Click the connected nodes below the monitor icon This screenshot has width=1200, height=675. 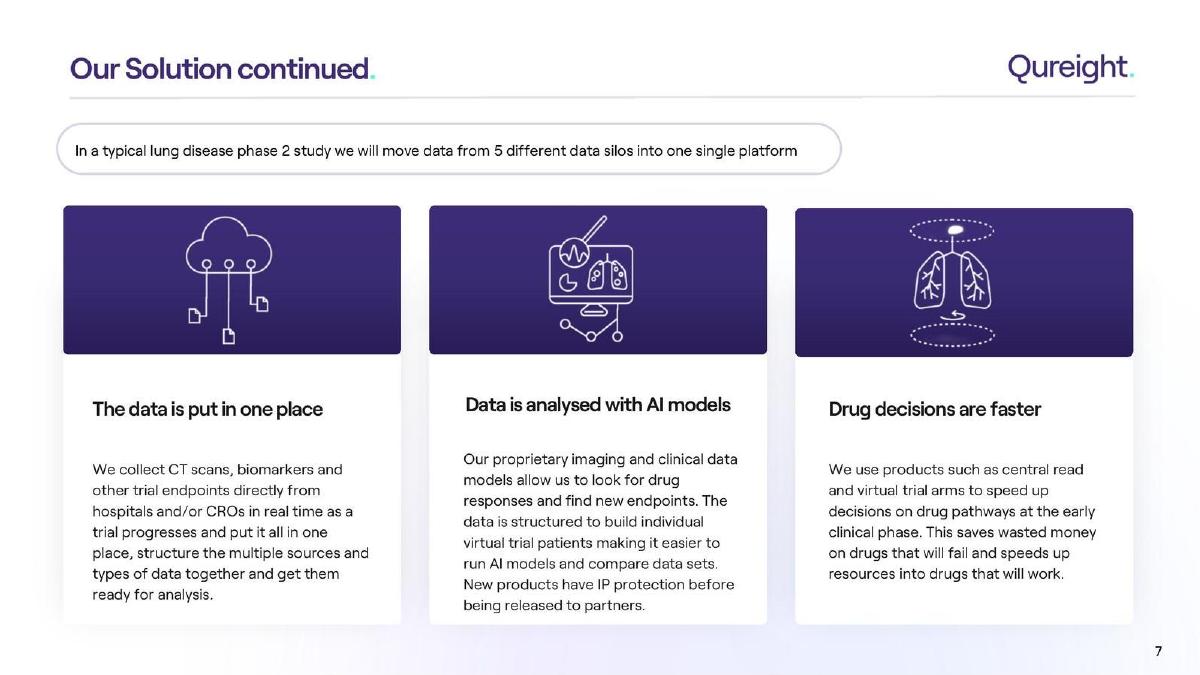[591, 328]
